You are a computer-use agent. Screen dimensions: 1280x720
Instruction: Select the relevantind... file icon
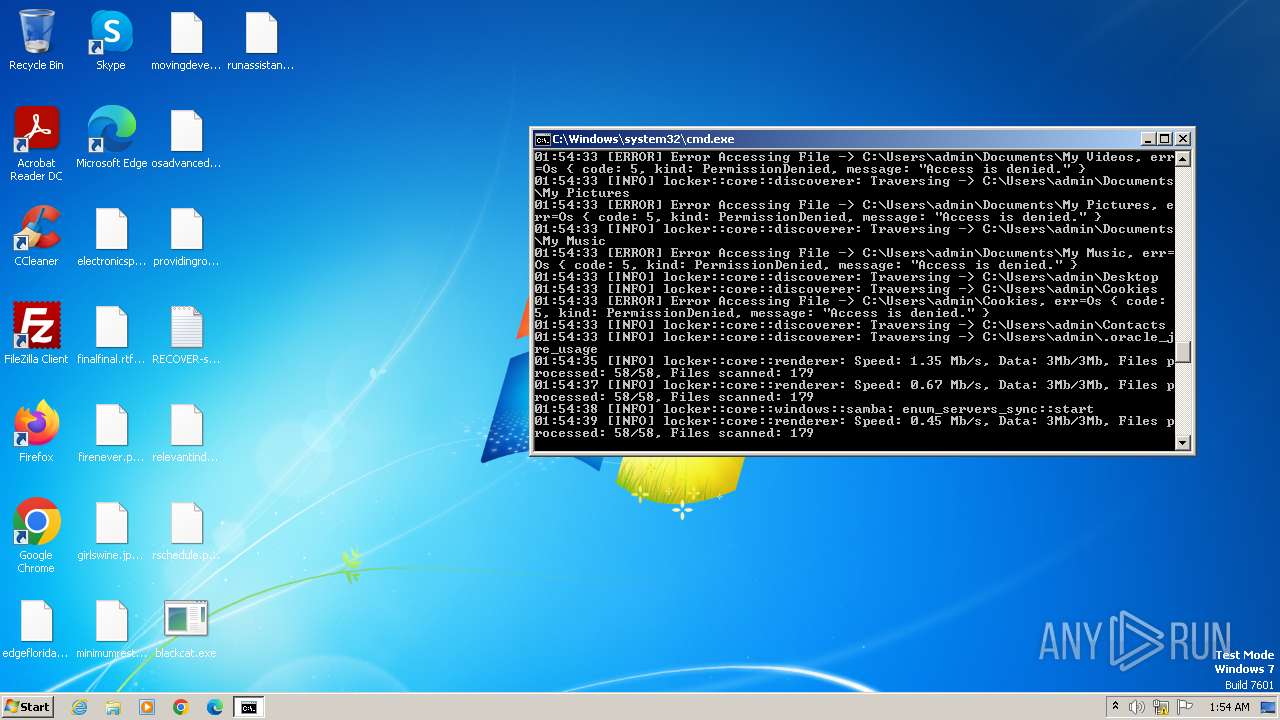[x=186, y=432]
